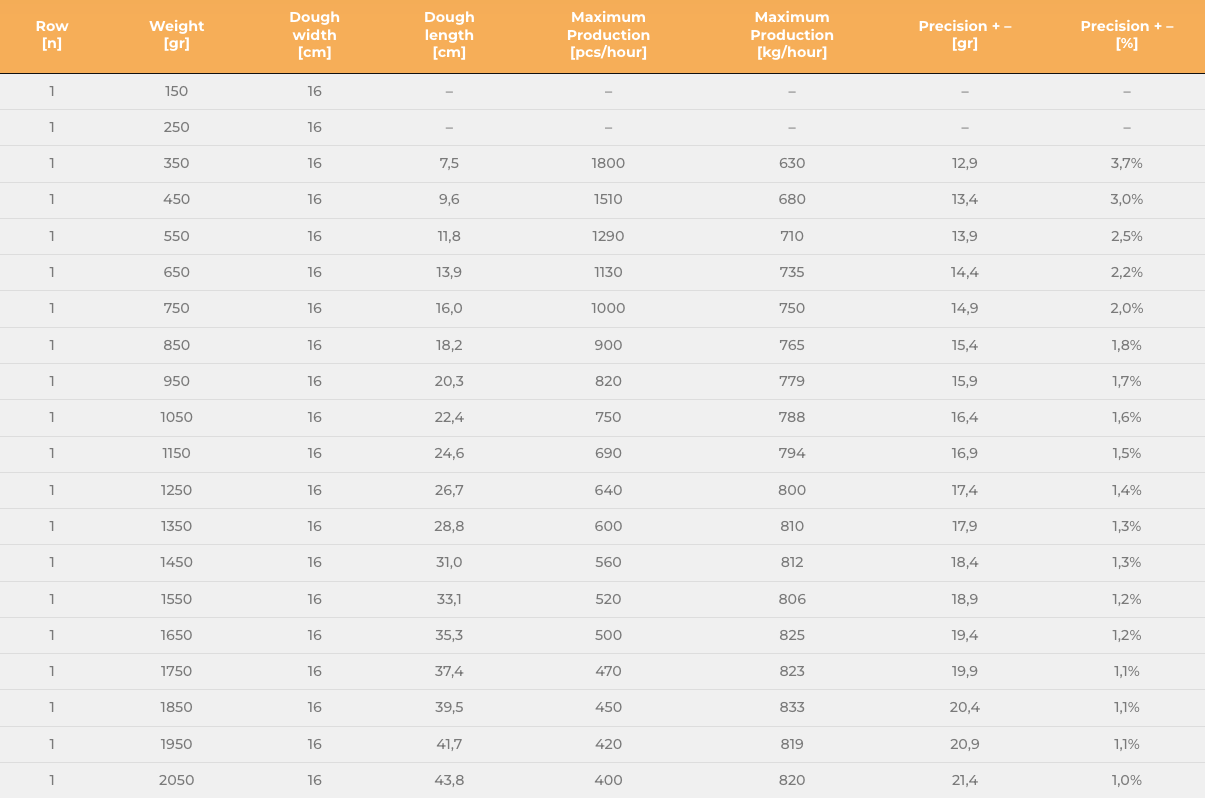Select the 350 weight cell
This screenshot has width=1205, height=798.
coord(176,163)
